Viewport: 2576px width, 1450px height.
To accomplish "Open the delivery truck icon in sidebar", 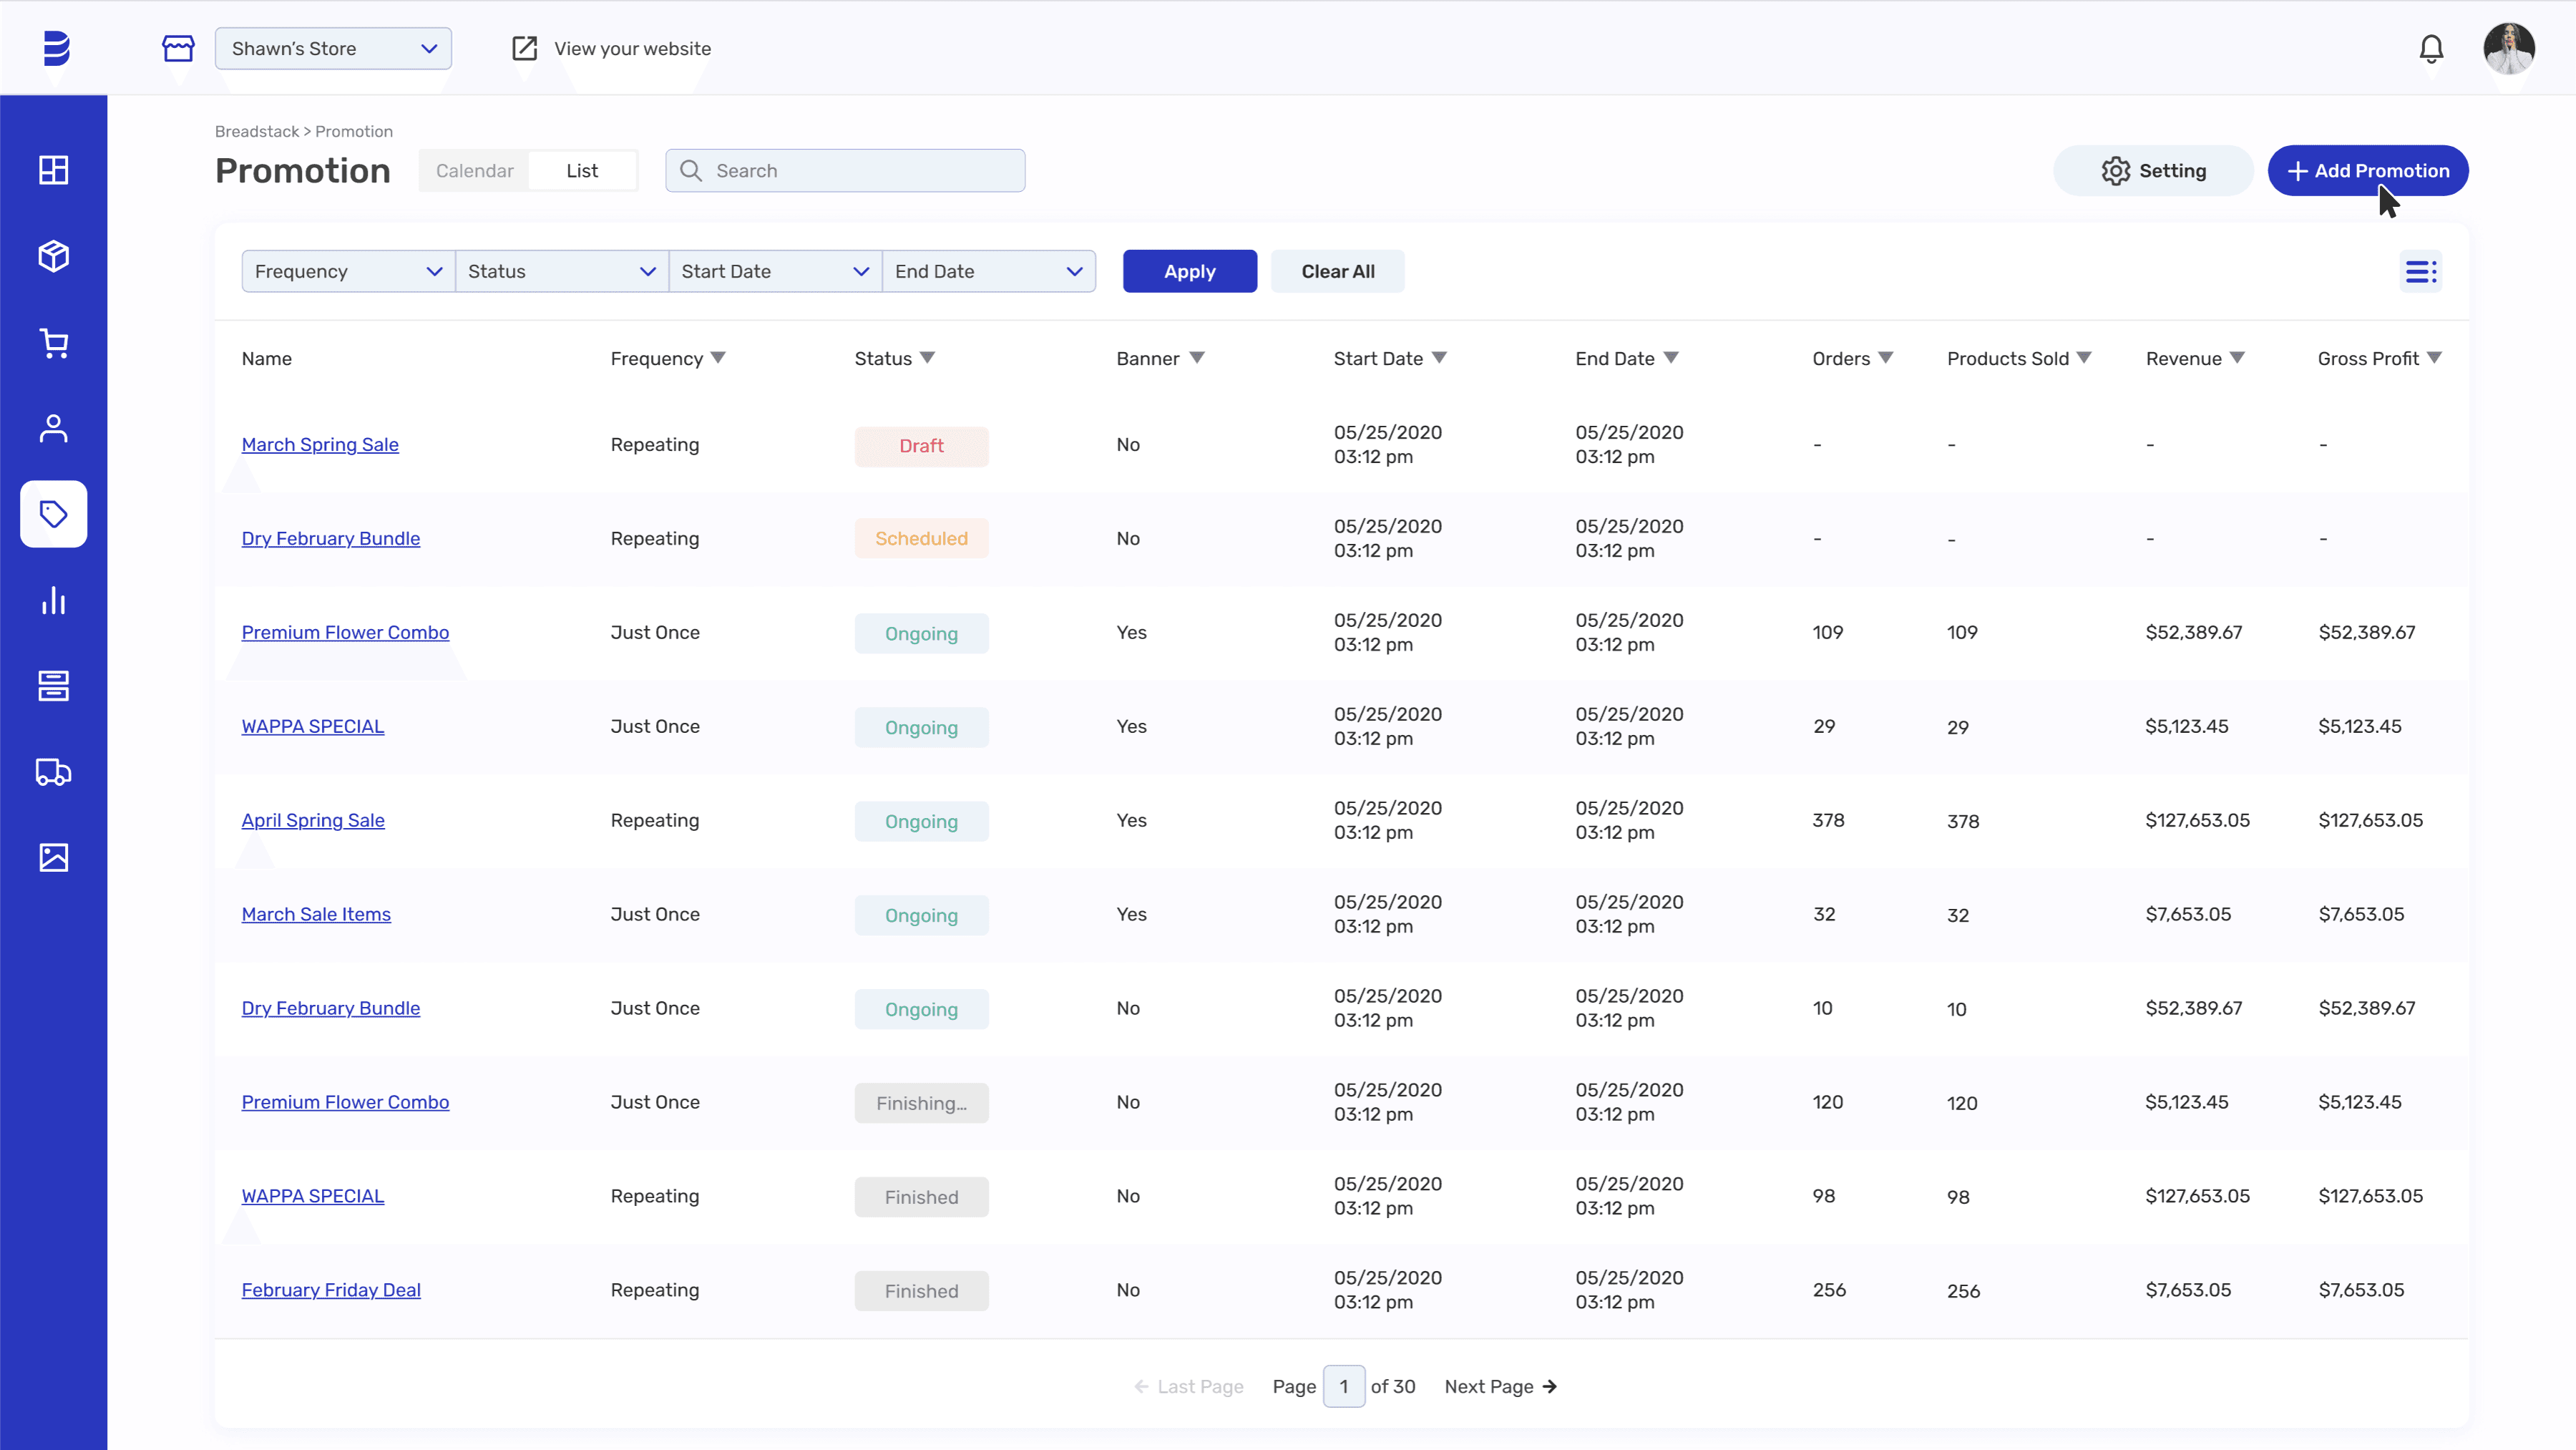I will tap(53, 772).
